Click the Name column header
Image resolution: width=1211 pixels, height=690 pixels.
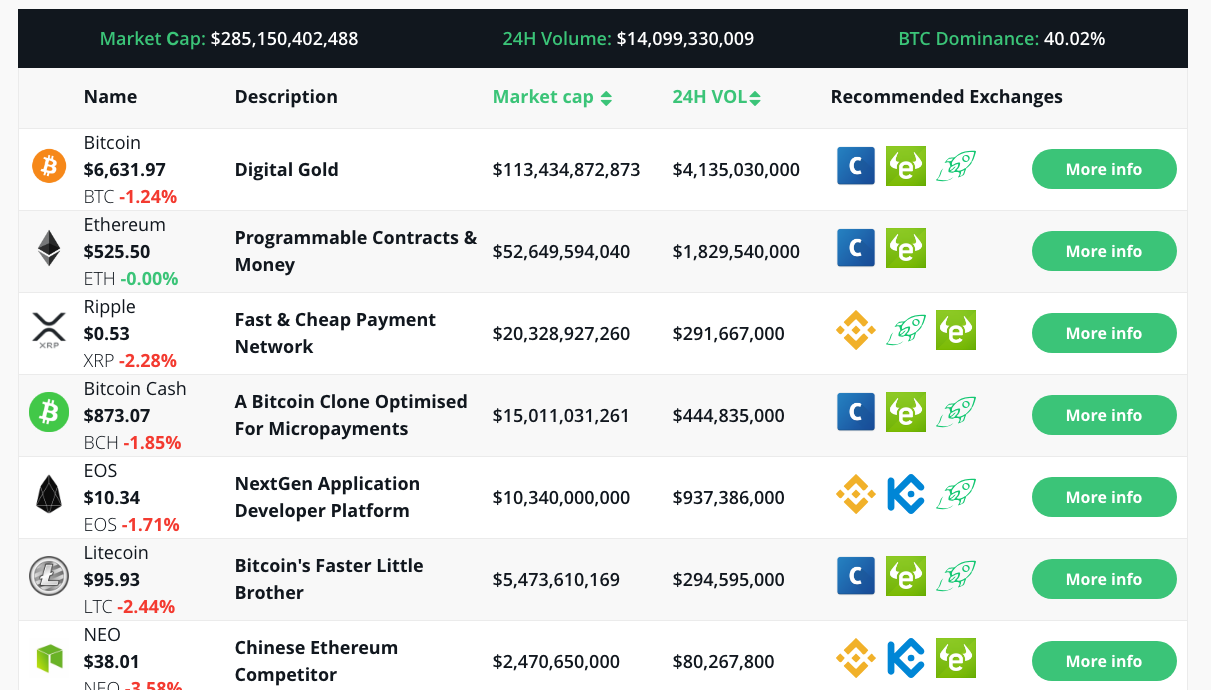(x=110, y=97)
